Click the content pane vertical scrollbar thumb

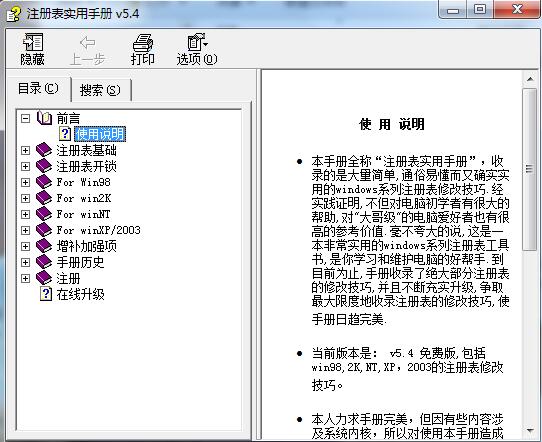tap(529, 169)
